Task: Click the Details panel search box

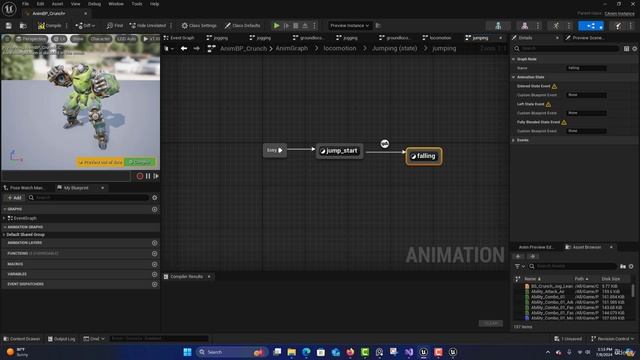Action: [567, 49]
